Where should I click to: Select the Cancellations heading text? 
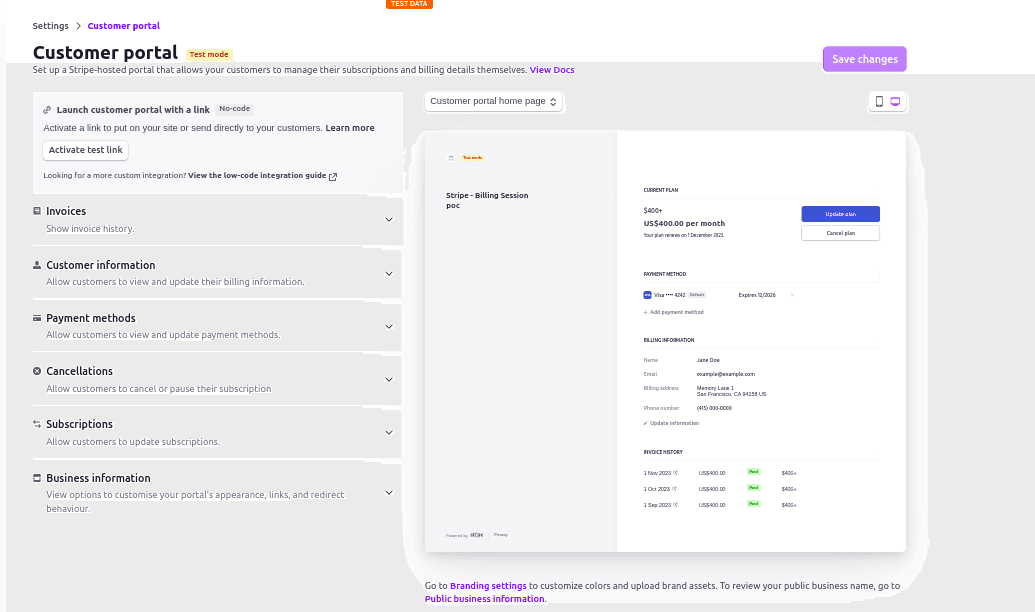[x=79, y=371]
